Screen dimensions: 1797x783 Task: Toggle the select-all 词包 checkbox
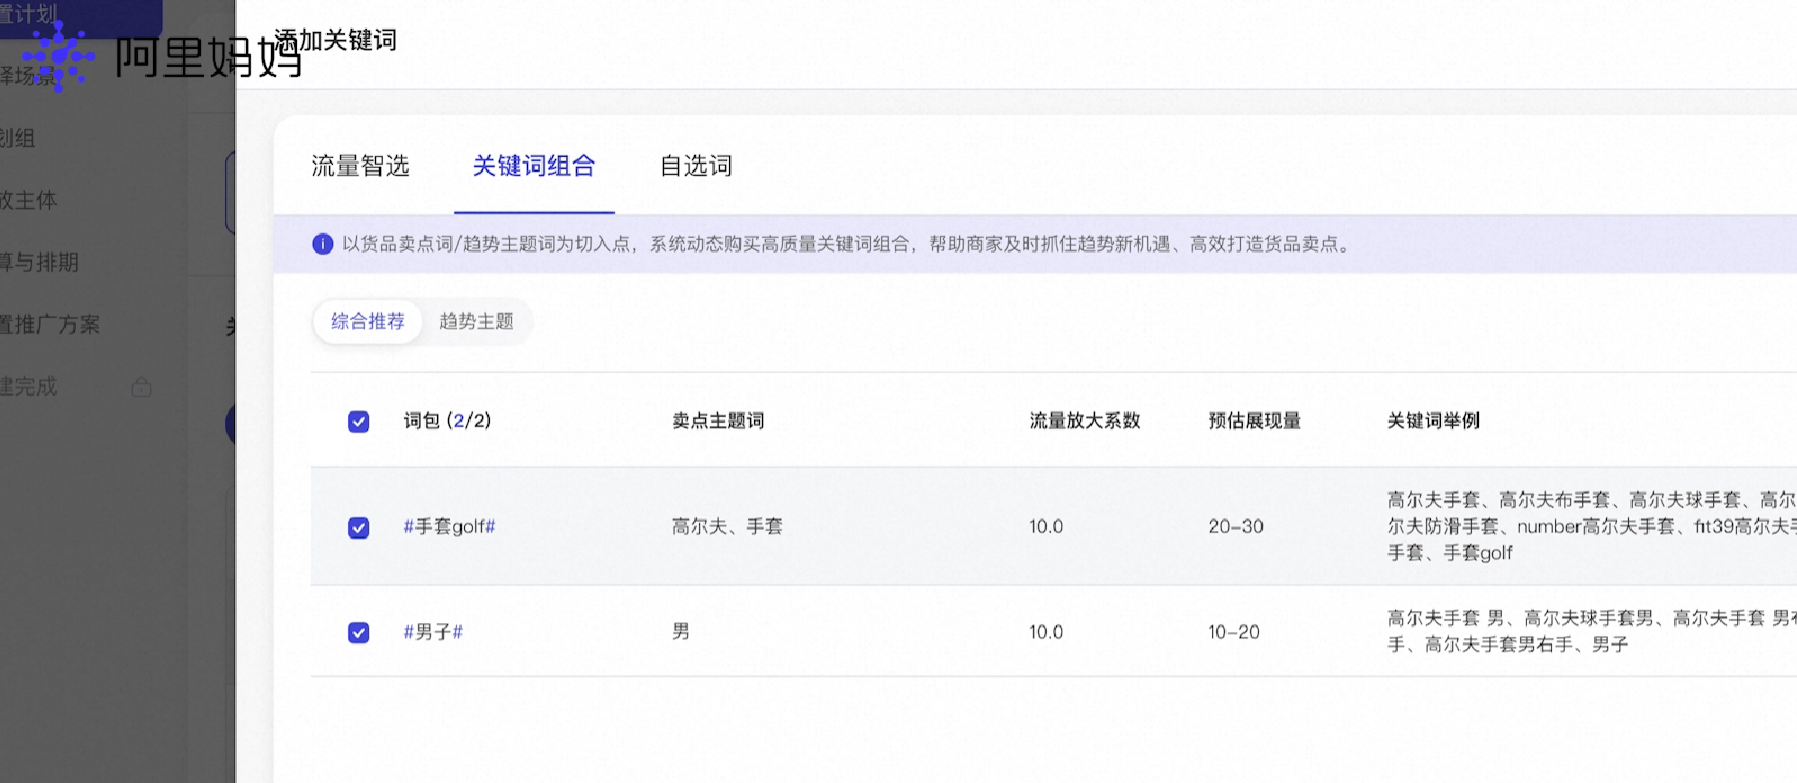click(358, 422)
